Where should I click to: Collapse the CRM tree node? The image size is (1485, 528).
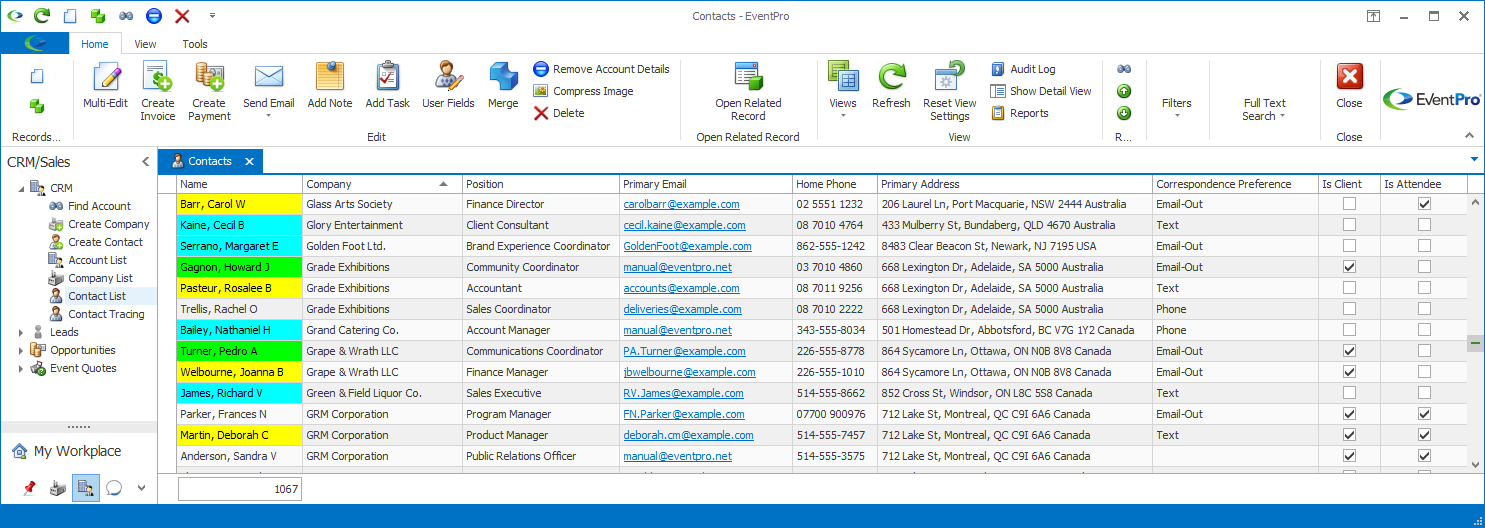(22, 188)
